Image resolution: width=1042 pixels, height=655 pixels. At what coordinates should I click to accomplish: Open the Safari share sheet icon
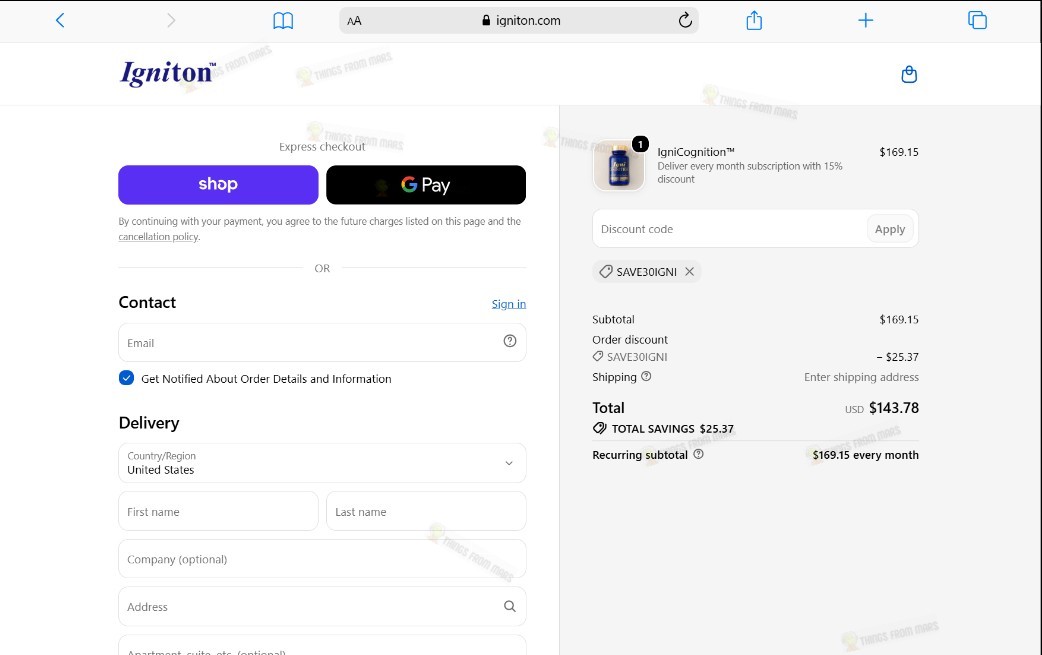pos(754,20)
